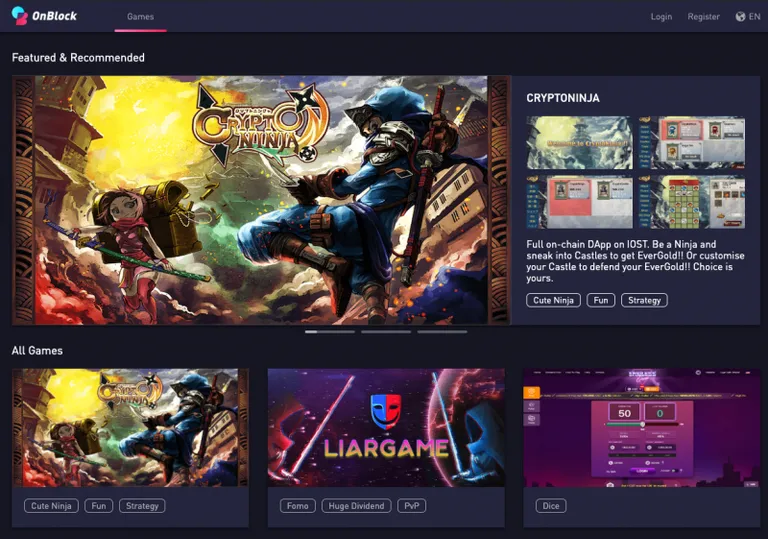768x539 pixels.
Task: Open the EN language selector
Action: click(x=754, y=17)
